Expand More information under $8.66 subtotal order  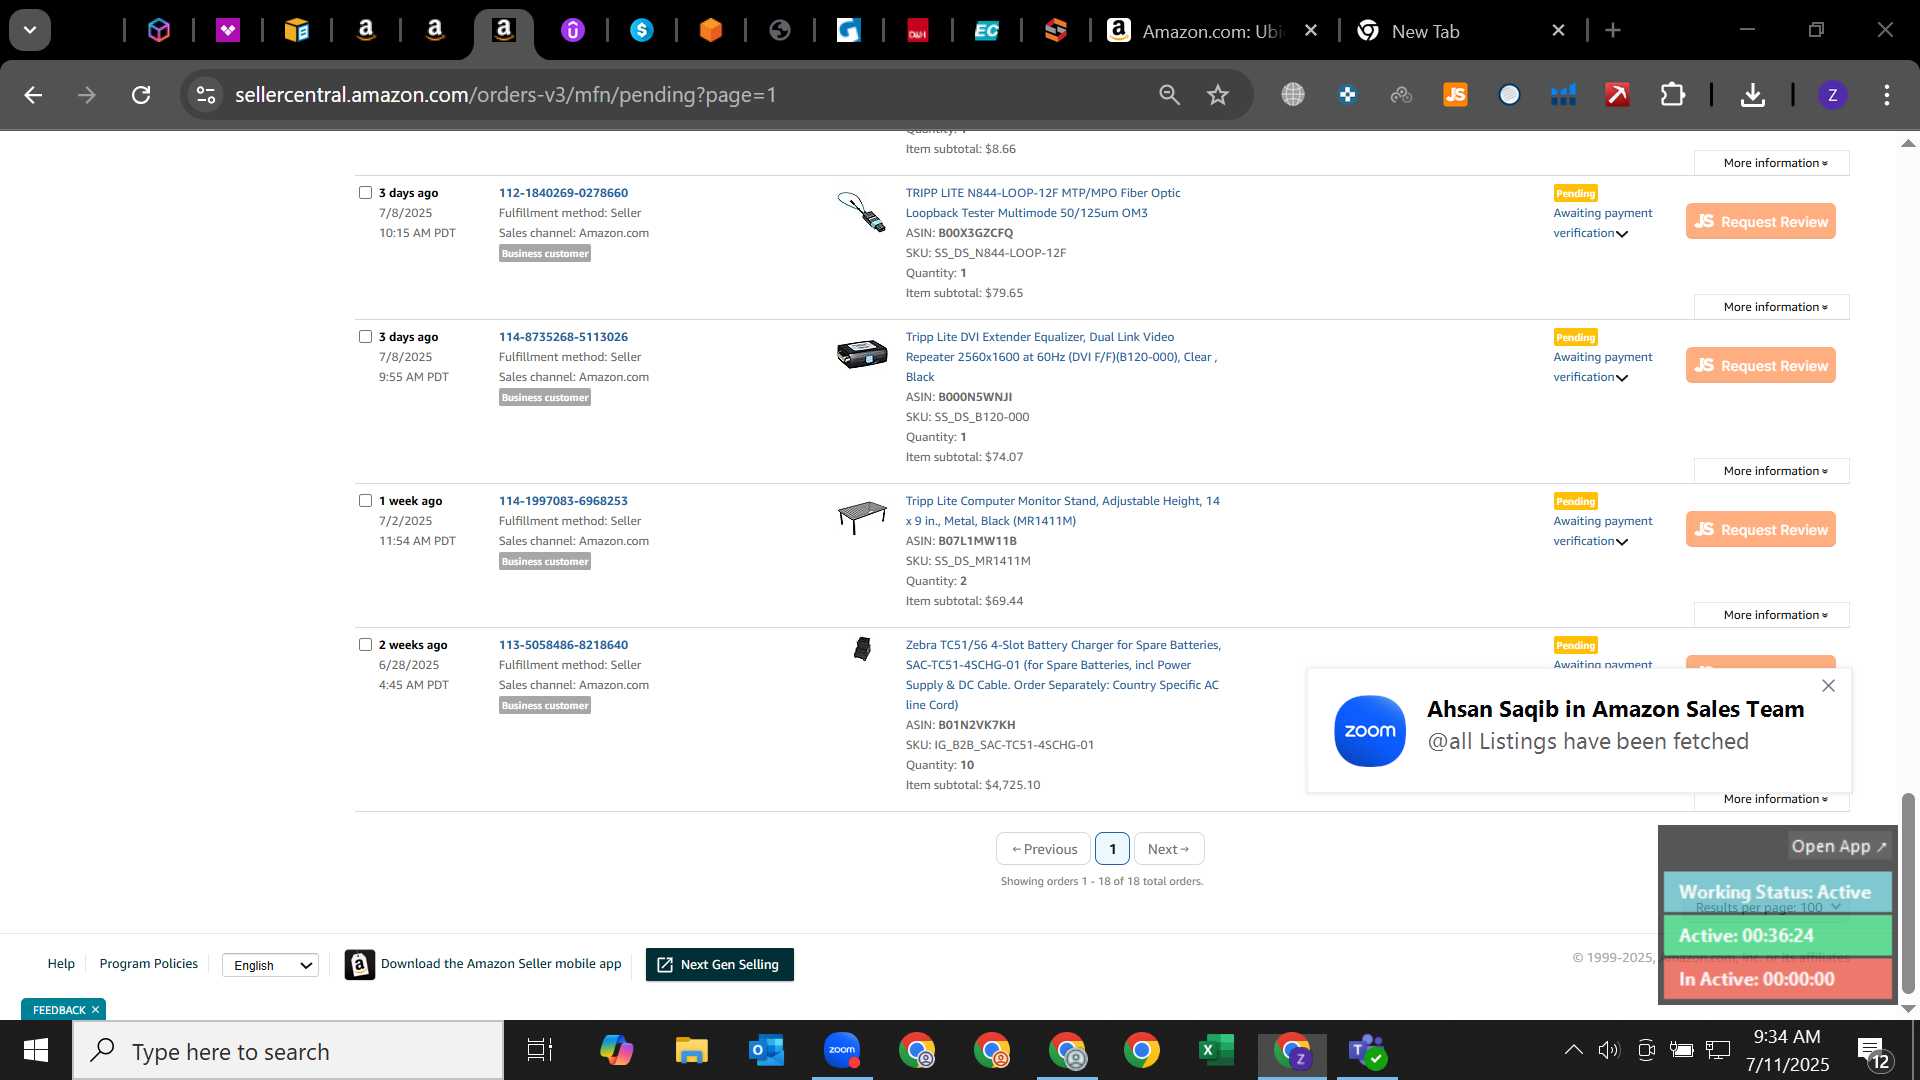click(x=1772, y=163)
